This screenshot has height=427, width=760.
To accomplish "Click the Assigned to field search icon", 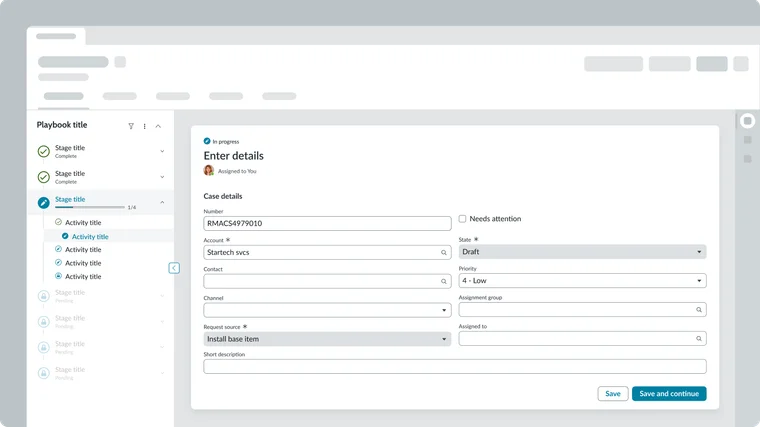I will click(x=699, y=338).
